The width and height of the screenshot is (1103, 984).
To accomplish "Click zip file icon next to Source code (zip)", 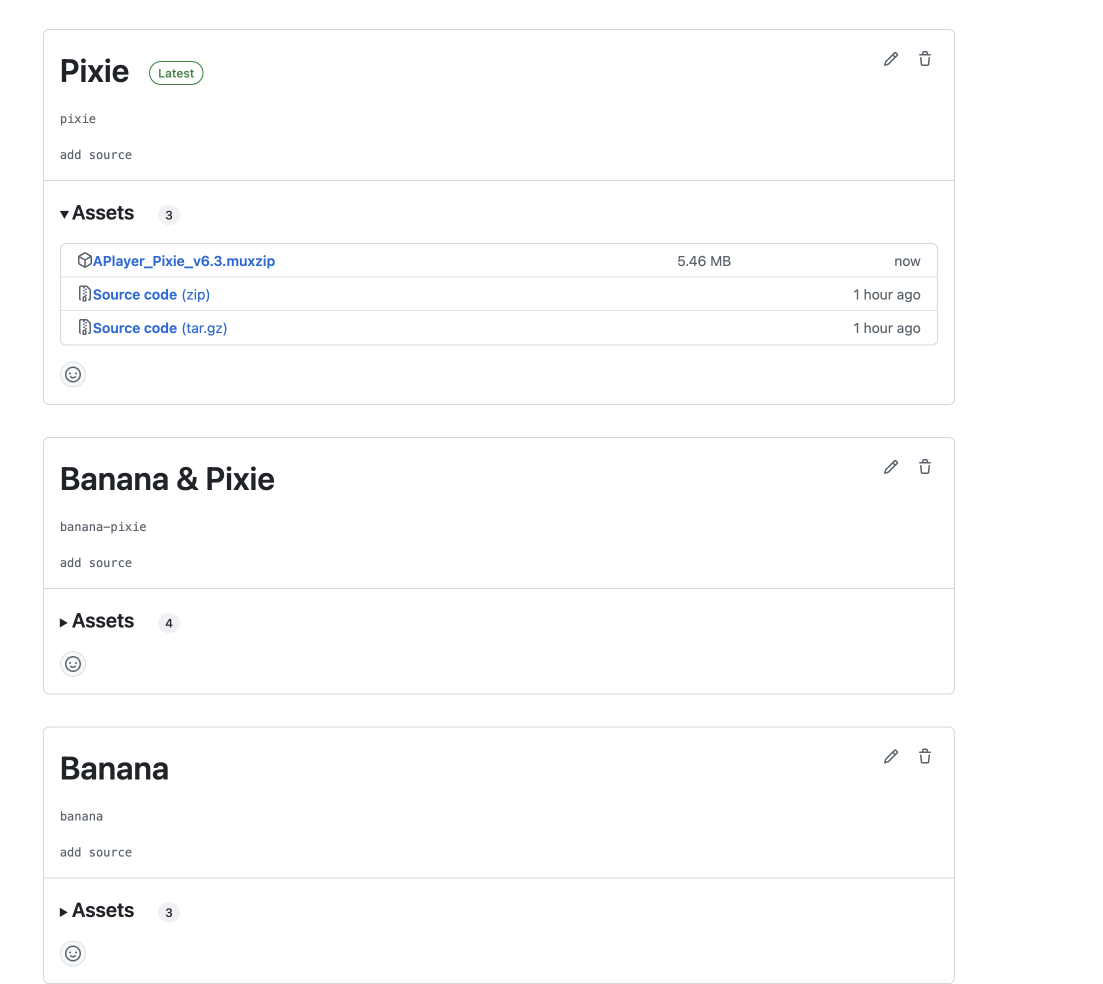I will (84, 294).
